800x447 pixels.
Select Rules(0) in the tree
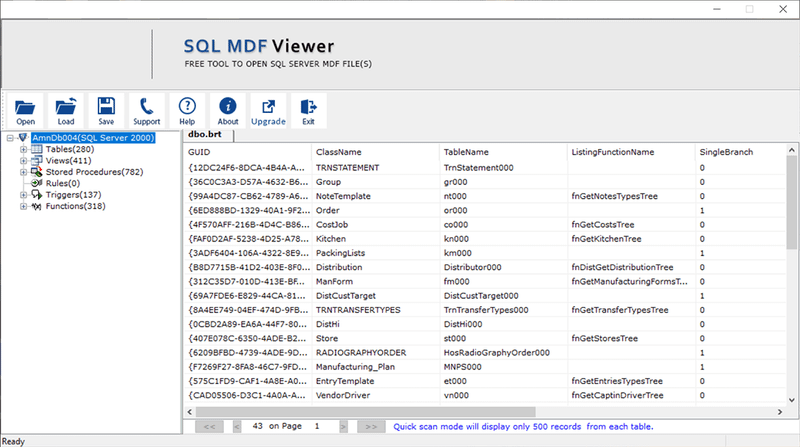pyautogui.click(x=63, y=183)
